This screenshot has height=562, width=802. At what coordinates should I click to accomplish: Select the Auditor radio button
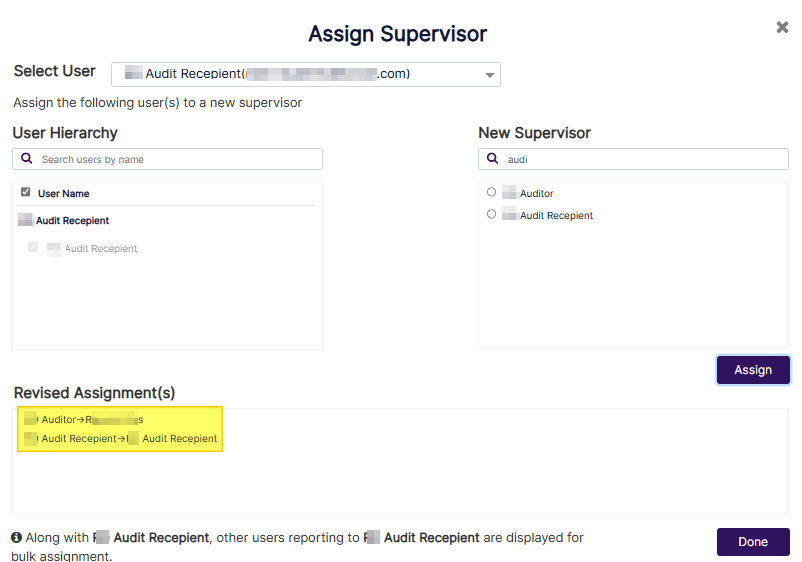(x=492, y=192)
